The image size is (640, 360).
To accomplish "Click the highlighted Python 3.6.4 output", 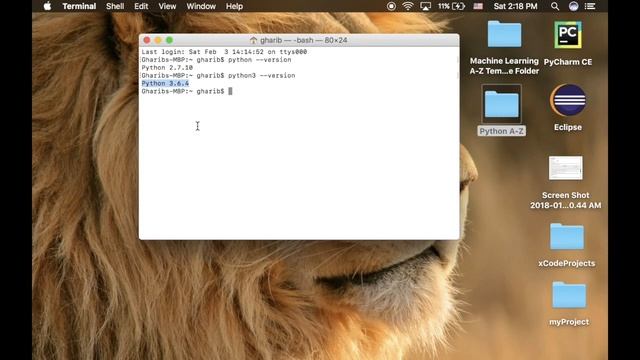I will 165,83.
